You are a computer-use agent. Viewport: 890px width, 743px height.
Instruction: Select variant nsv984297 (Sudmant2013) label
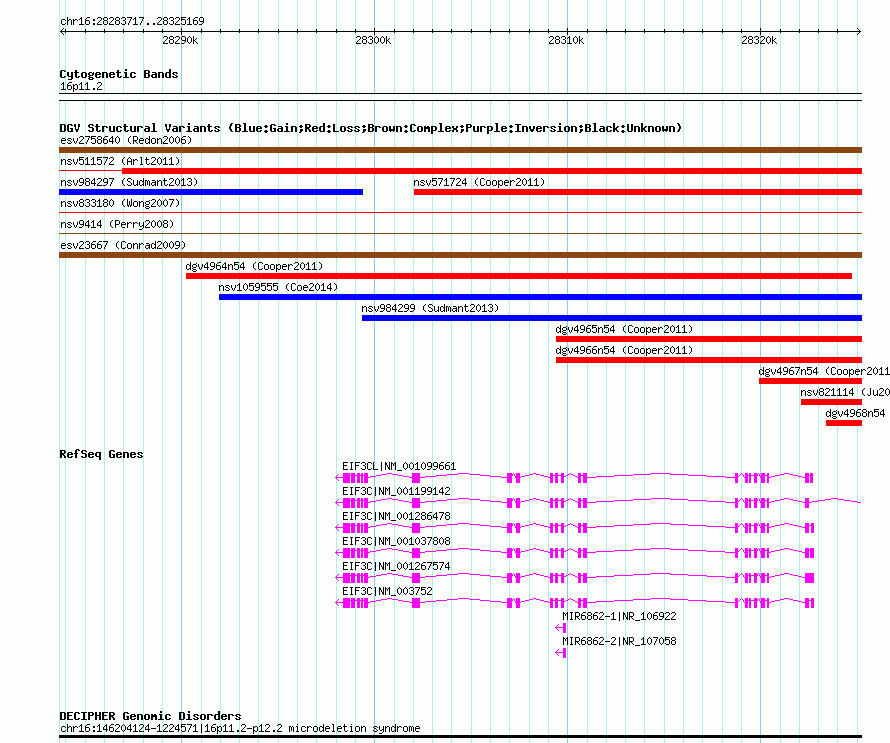click(x=129, y=182)
